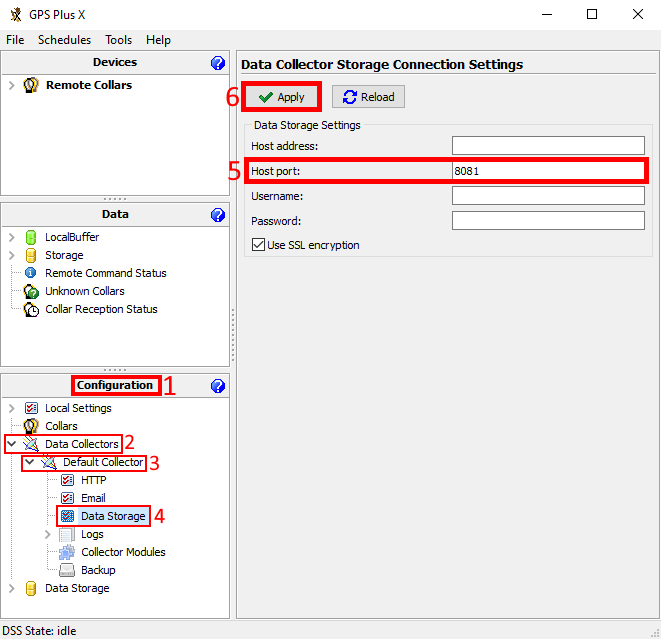Select Remote Collars in Devices tree
Screen dimensions: 661x639
point(89,85)
